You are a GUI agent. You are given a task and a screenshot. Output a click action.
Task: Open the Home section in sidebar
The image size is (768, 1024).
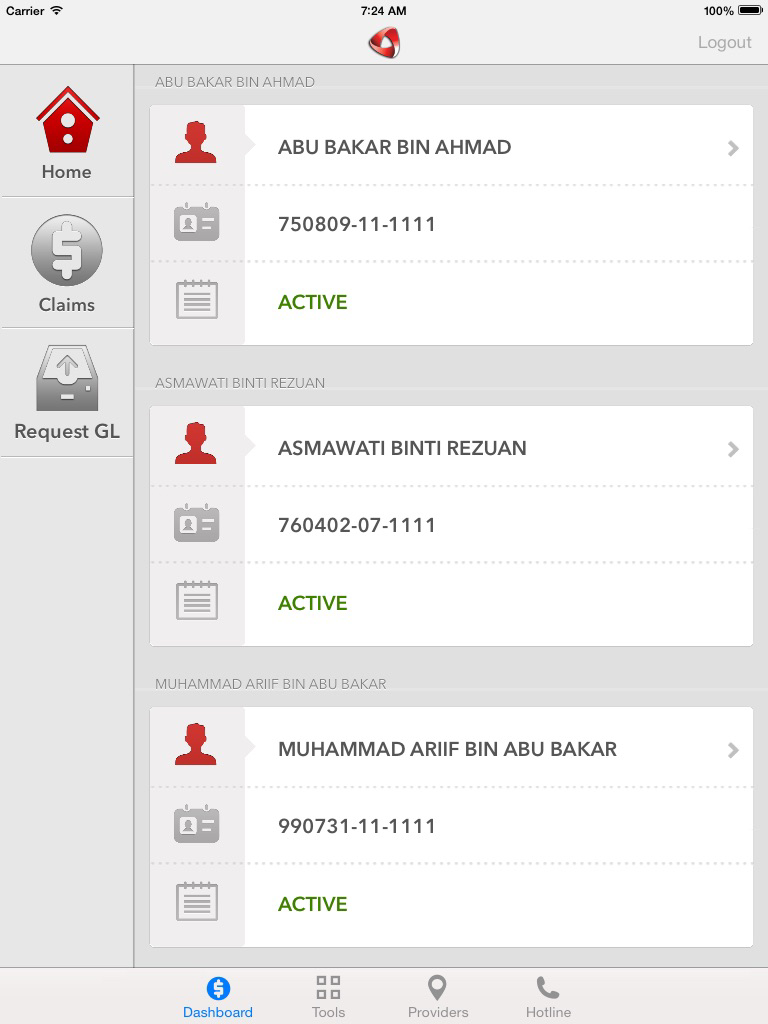(x=67, y=133)
